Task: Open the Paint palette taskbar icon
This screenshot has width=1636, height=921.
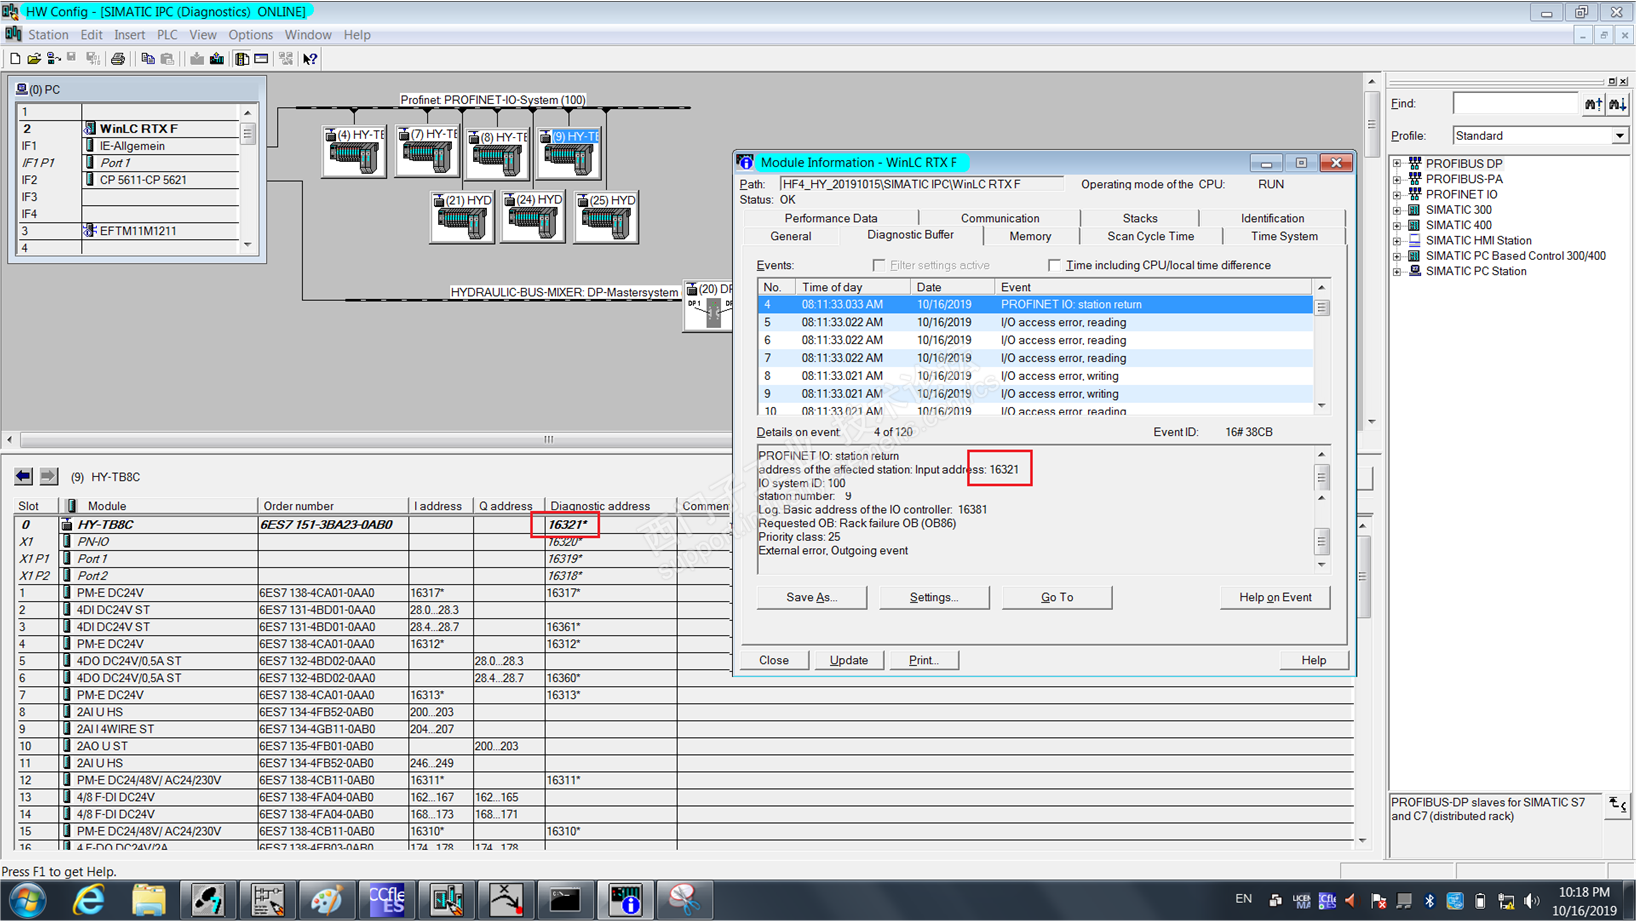Action: [x=327, y=900]
